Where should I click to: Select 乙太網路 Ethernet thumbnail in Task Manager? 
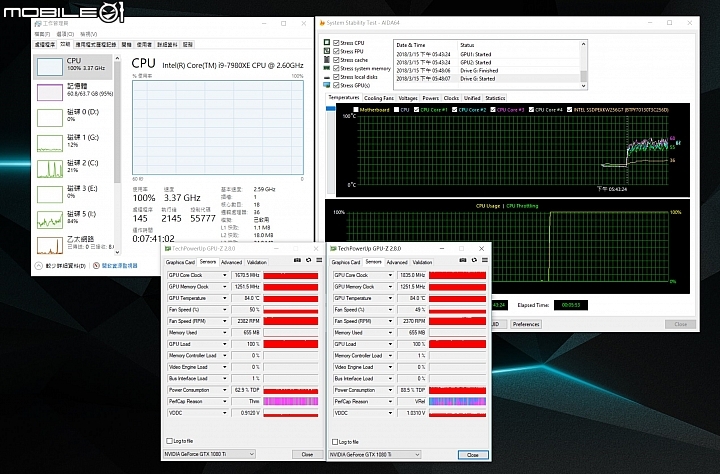click(x=50, y=245)
